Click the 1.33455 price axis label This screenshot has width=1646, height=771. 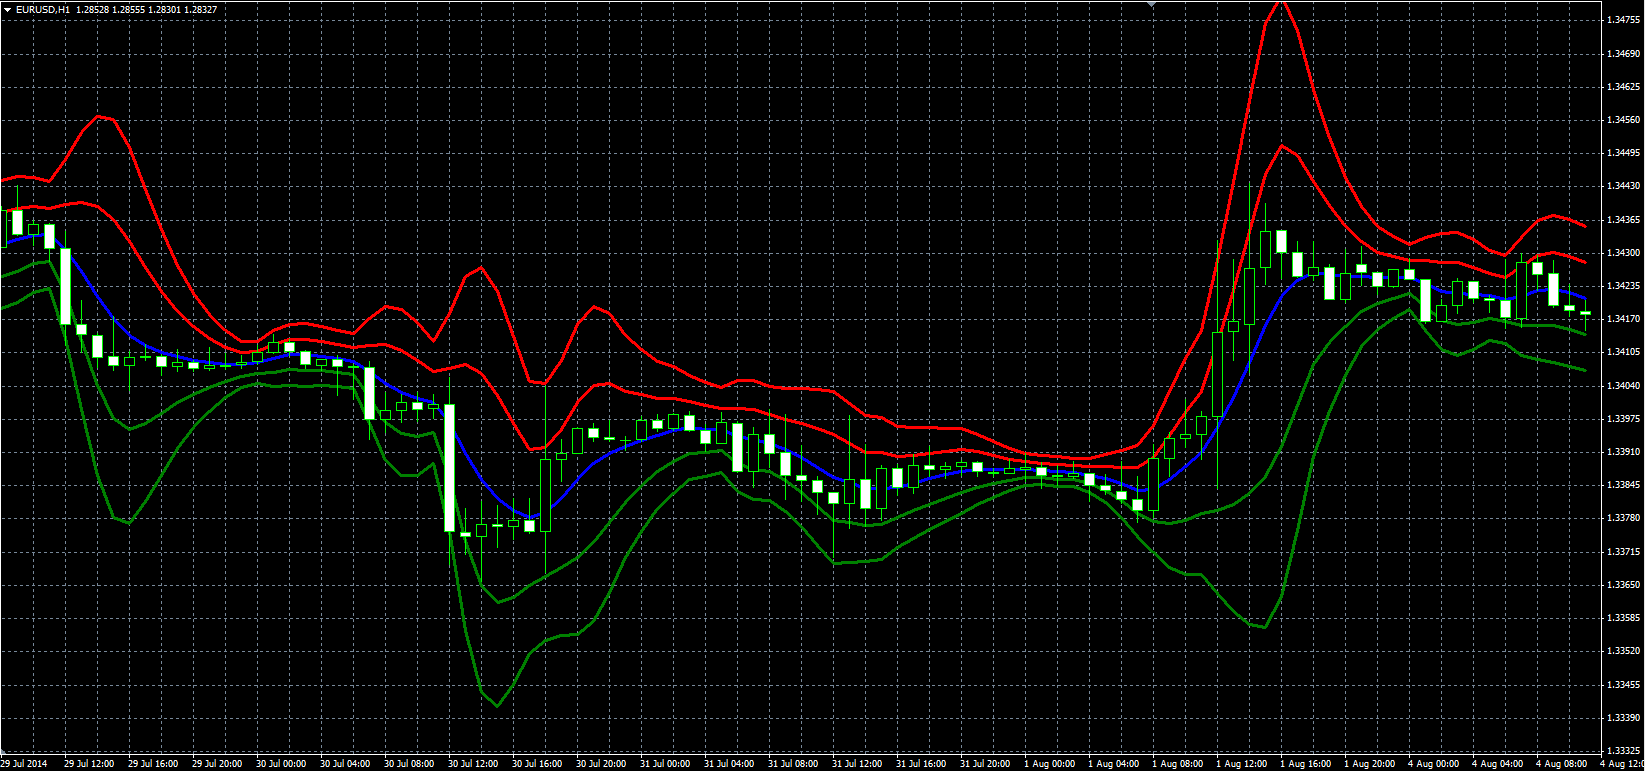click(x=1624, y=685)
